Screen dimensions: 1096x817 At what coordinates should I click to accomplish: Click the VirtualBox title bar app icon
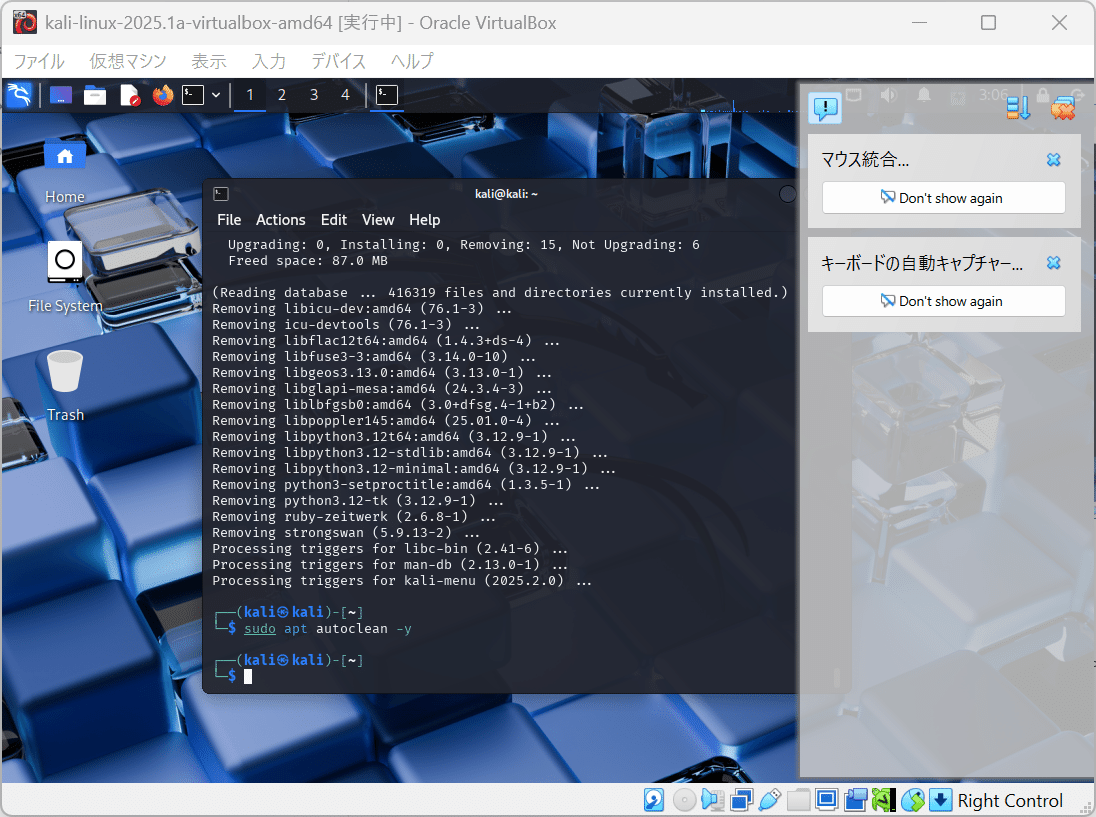24,22
